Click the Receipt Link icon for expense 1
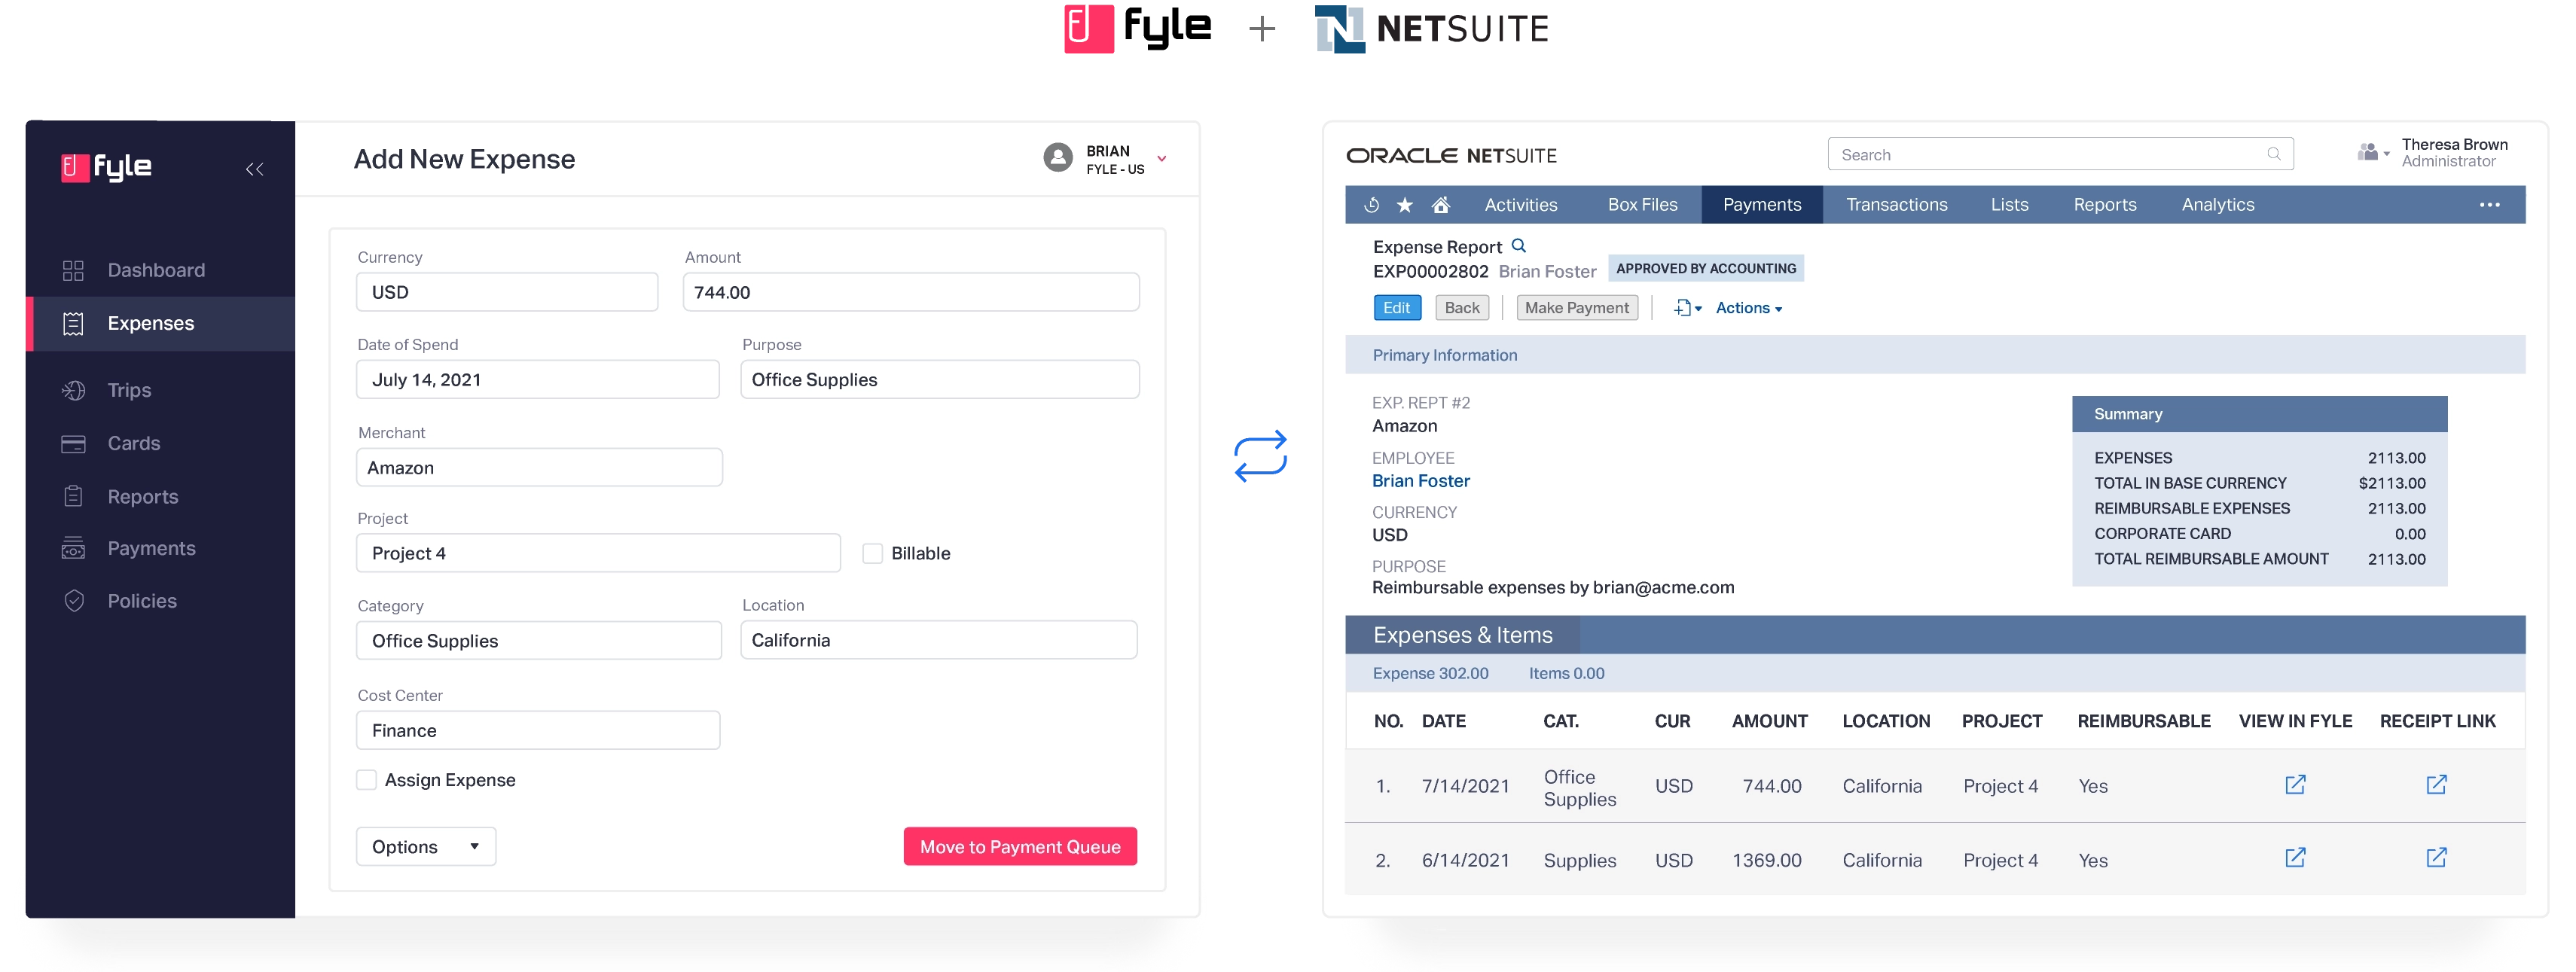Image resolution: width=2576 pixels, height=972 pixels. pyautogui.click(x=2438, y=785)
